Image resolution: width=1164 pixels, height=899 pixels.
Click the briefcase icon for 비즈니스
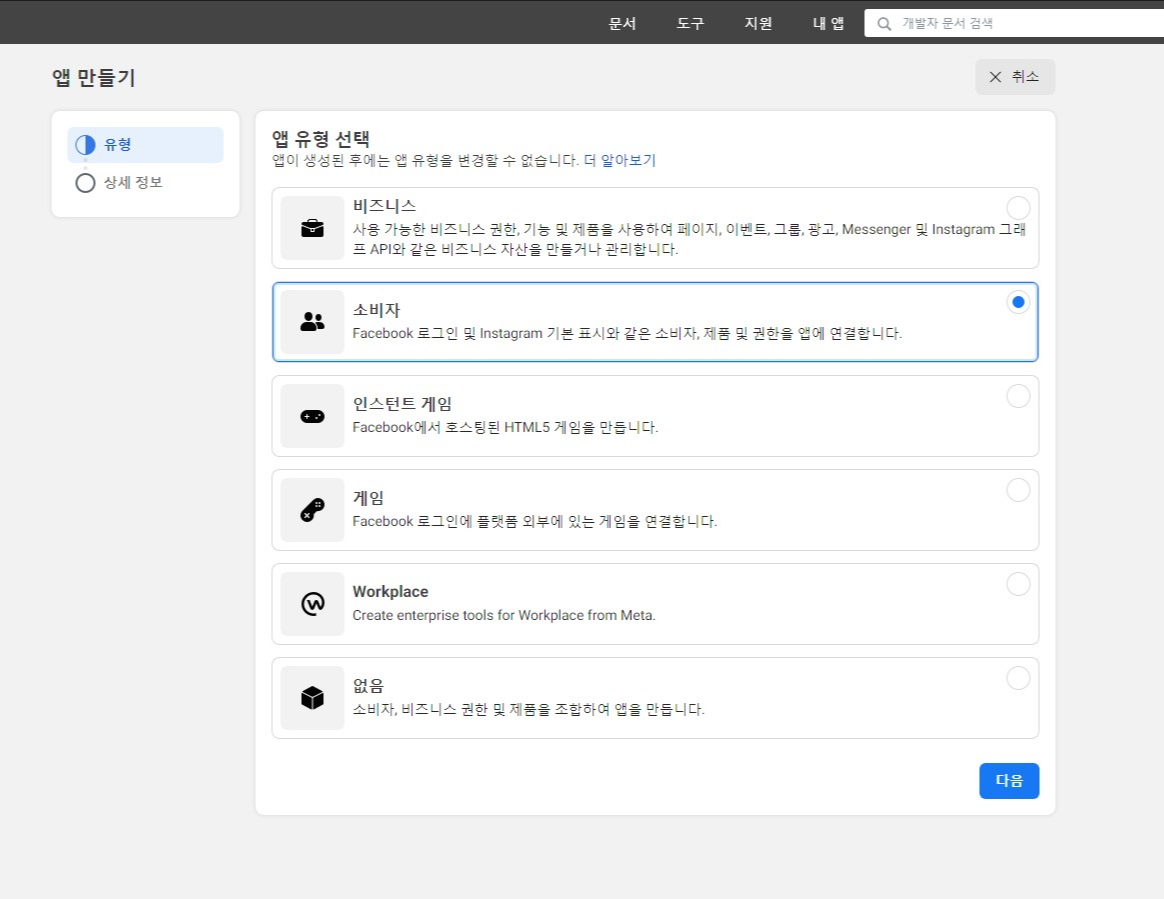313,228
